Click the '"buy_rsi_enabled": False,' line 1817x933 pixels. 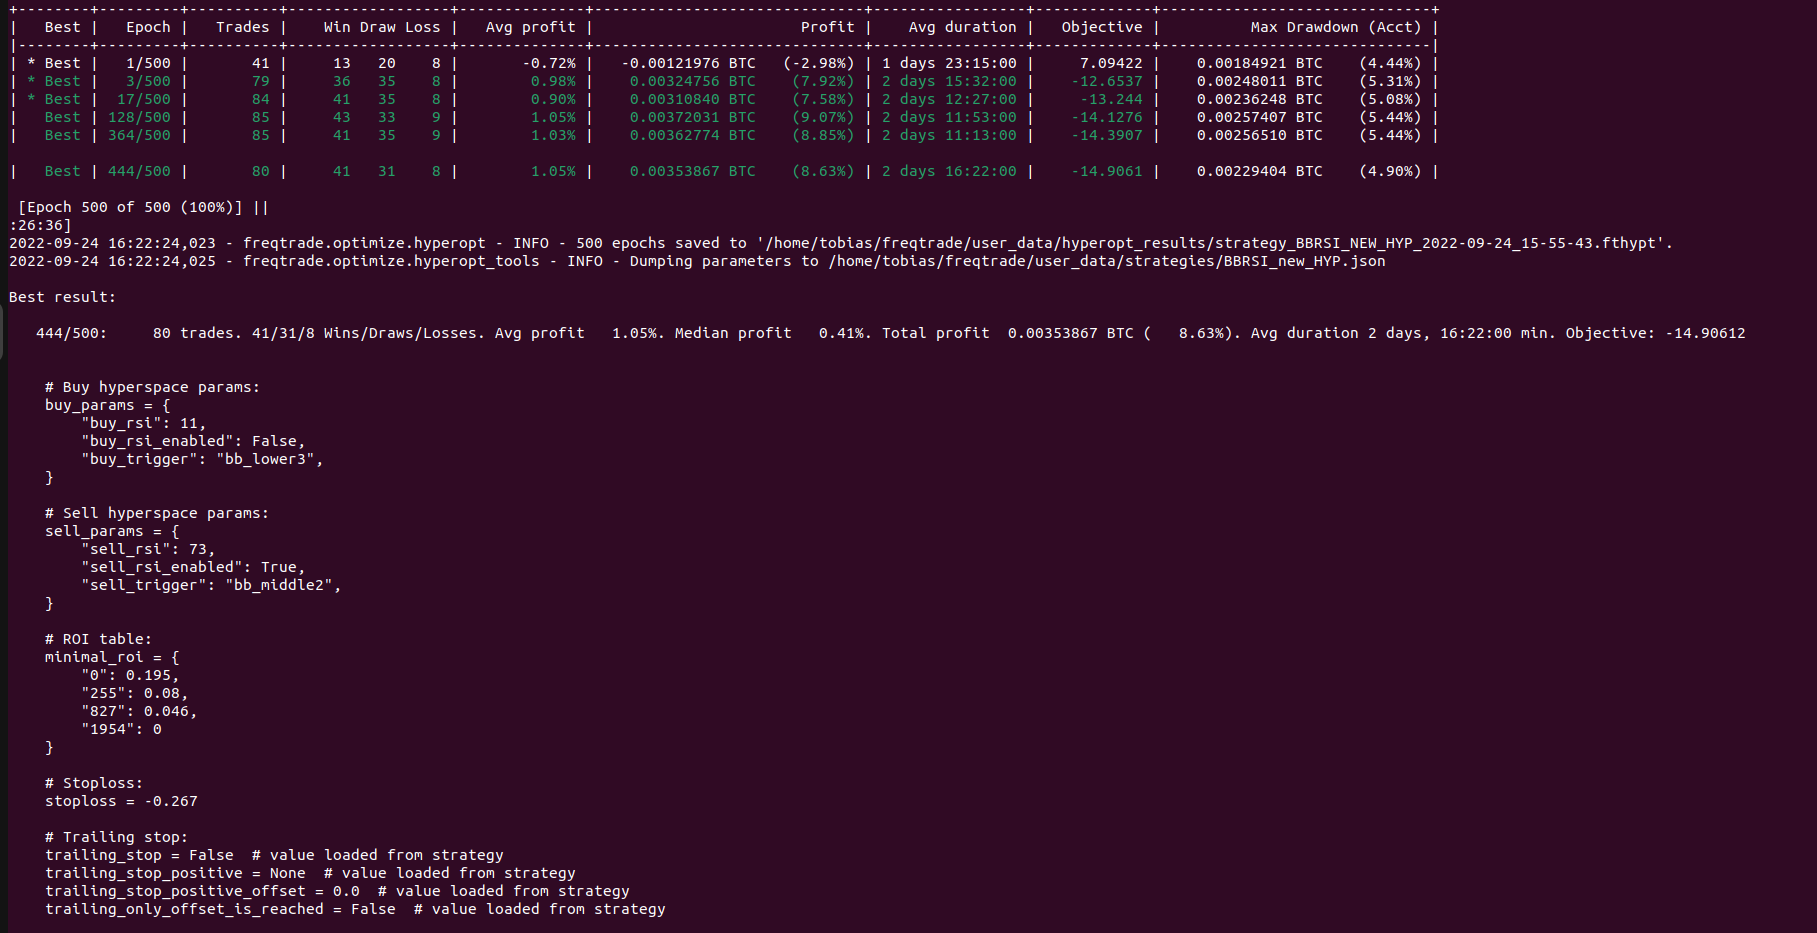[x=193, y=441]
